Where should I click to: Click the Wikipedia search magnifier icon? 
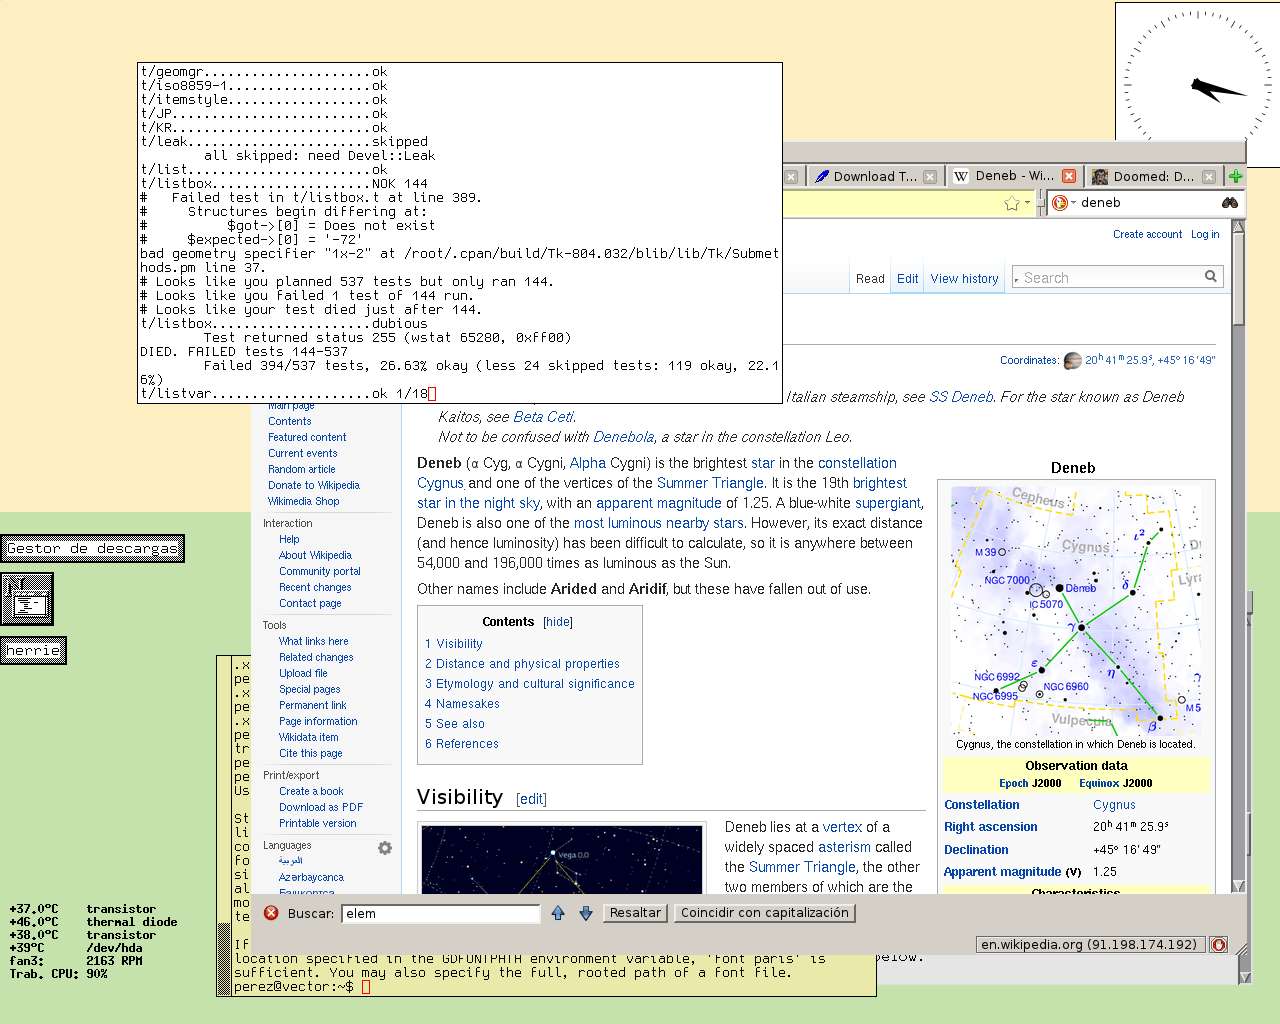(x=1211, y=277)
